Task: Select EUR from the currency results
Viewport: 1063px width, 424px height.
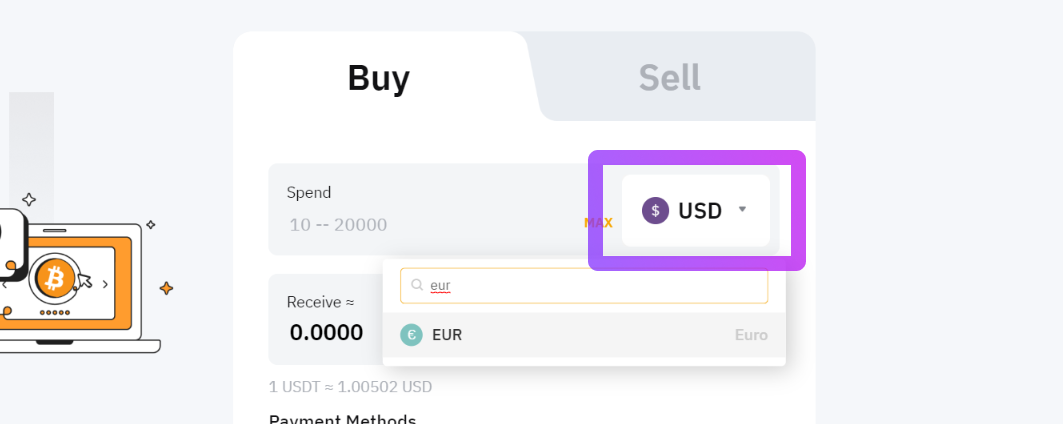Action: (x=584, y=334)
